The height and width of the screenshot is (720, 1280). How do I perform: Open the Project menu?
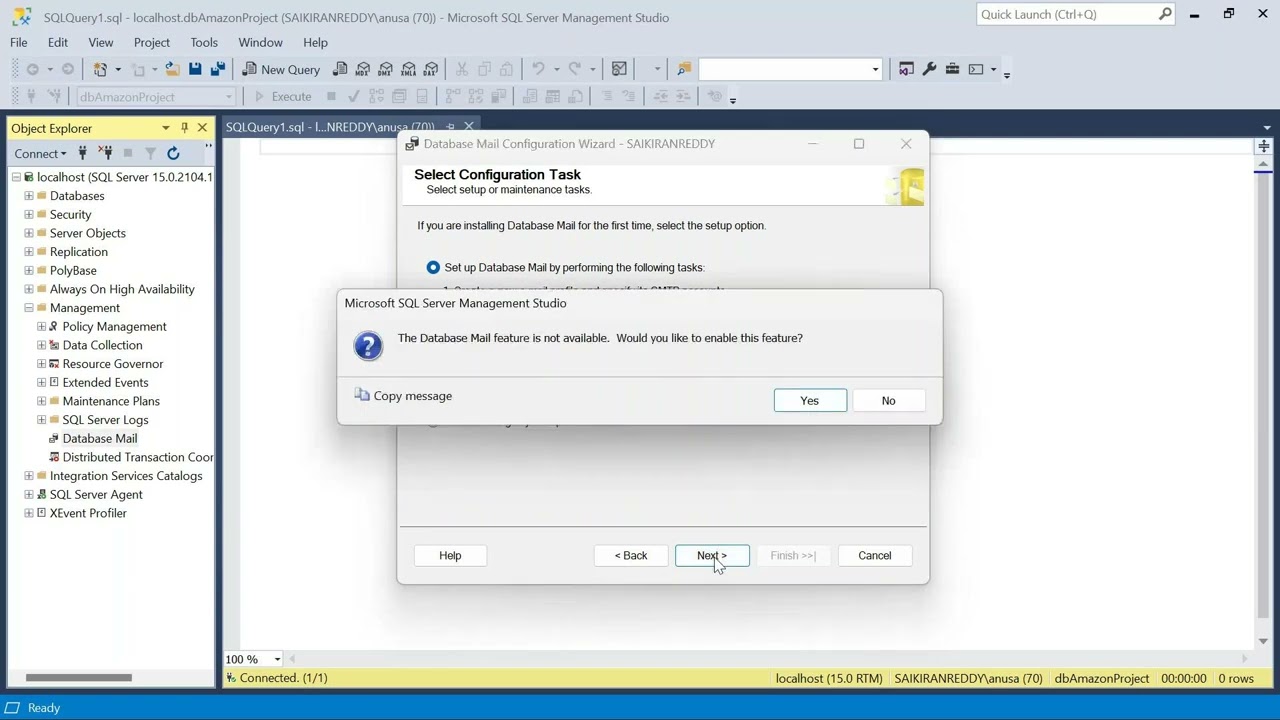[x=152, y=42]
